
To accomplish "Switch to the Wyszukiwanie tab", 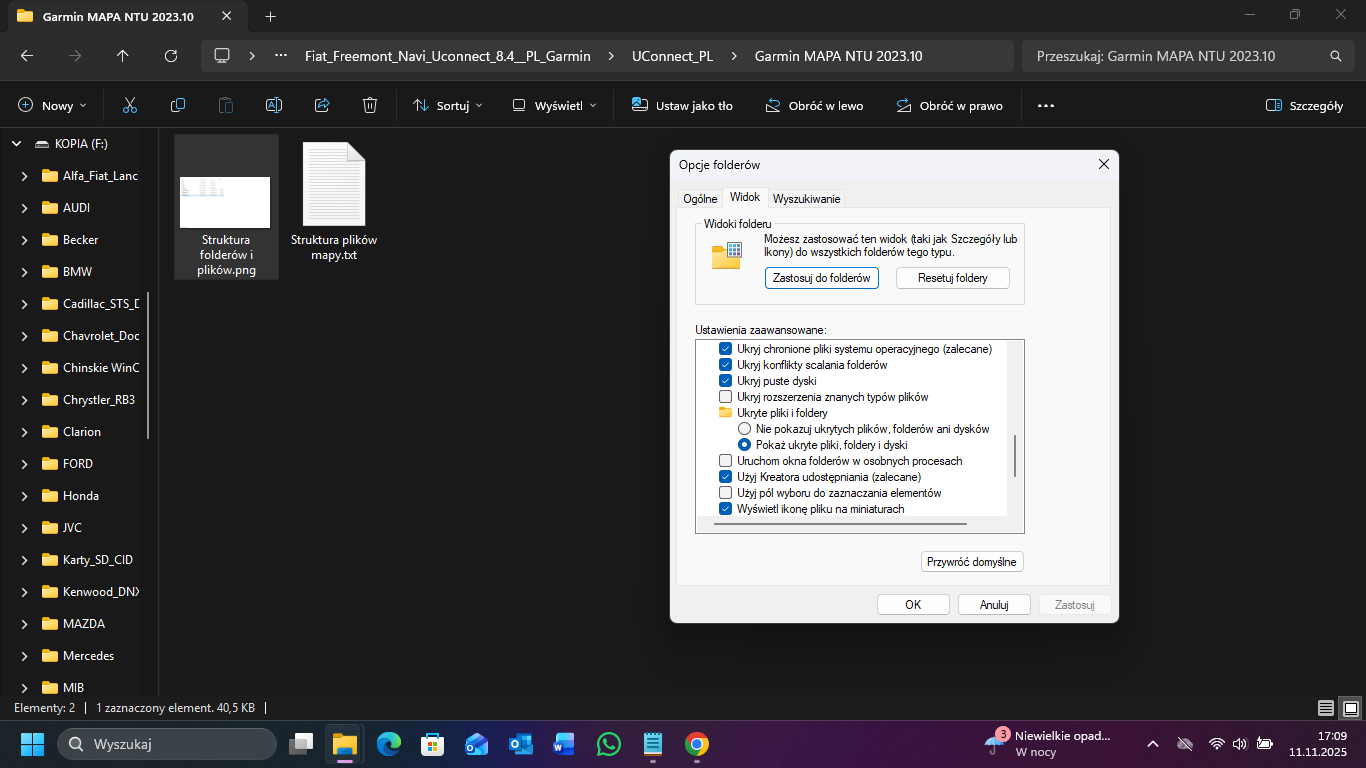I will coord(806,199).
